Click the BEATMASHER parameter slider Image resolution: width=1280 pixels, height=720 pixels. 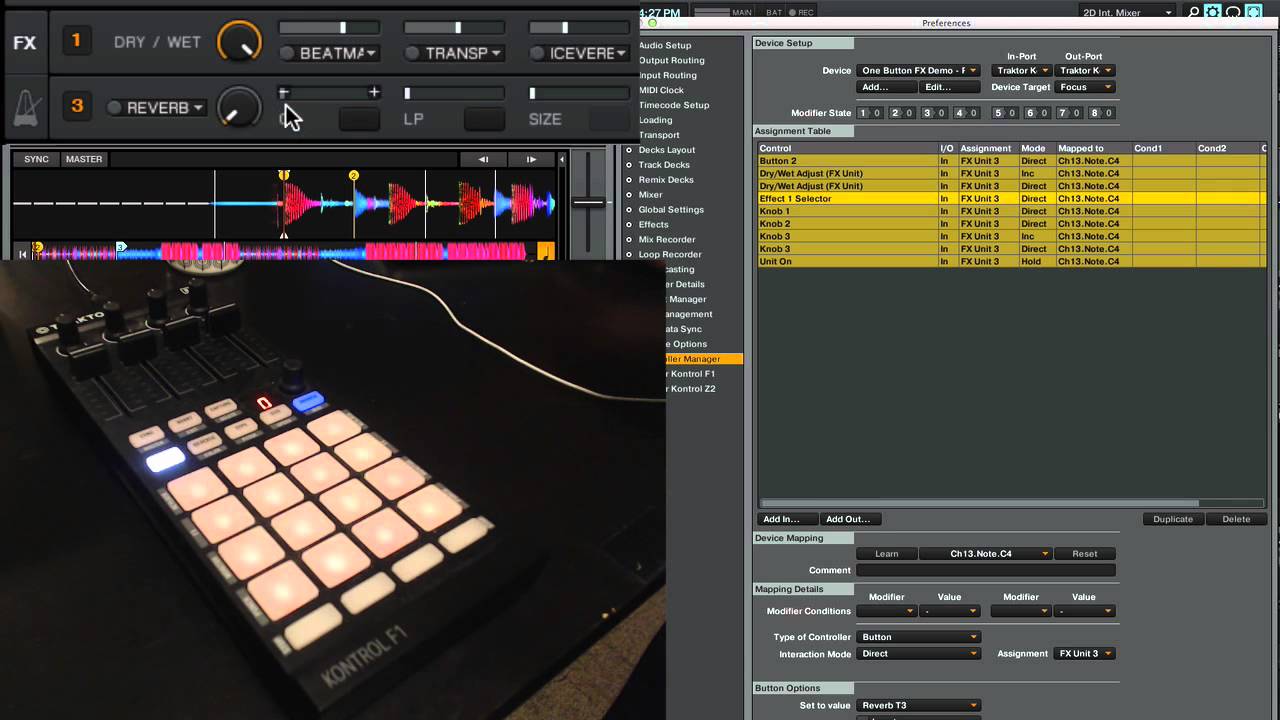(329, 28)
